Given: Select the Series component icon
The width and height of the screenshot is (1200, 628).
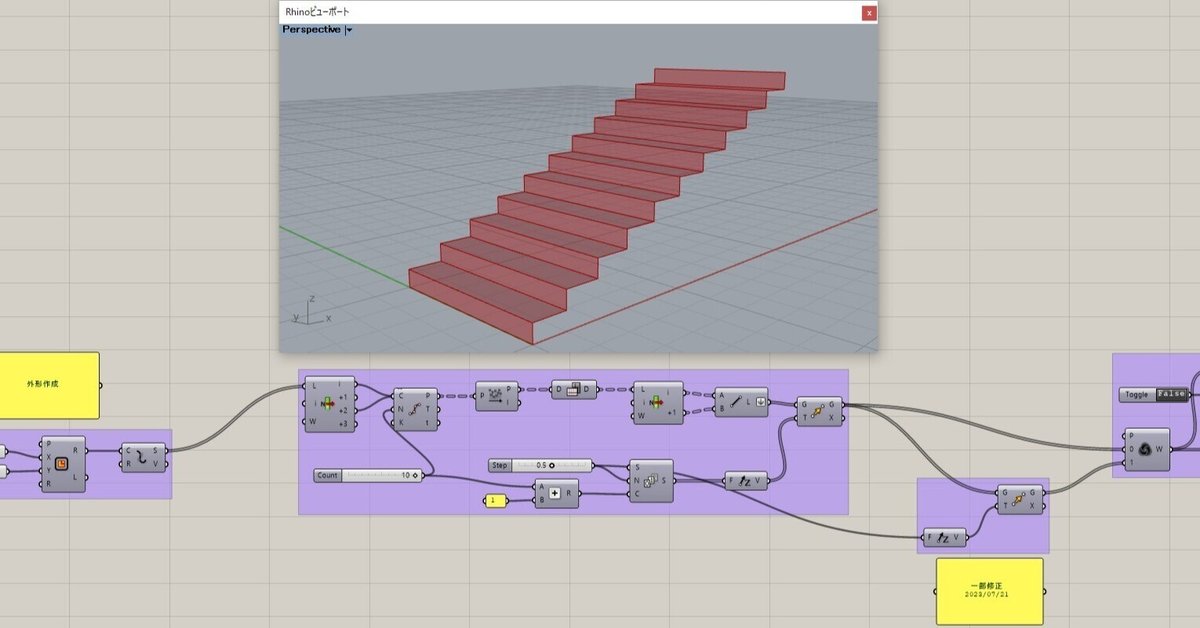Looking at the screenshot, I should click(x=650, y=481).
